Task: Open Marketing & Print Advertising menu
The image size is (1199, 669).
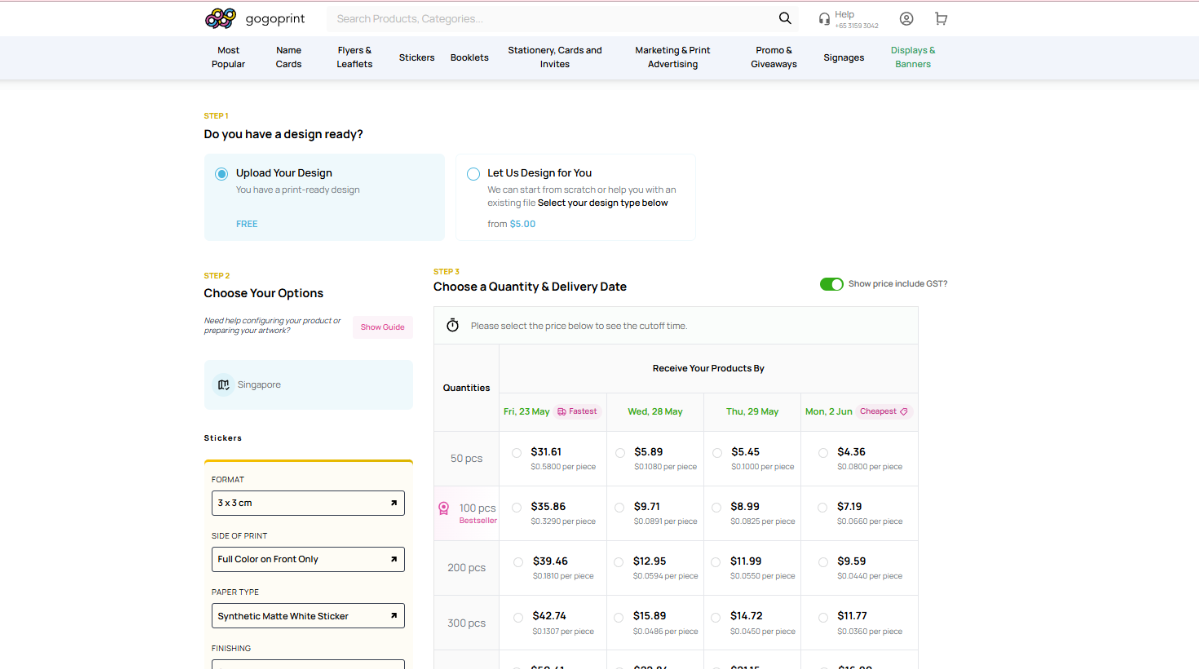Action: coord(673,57)
